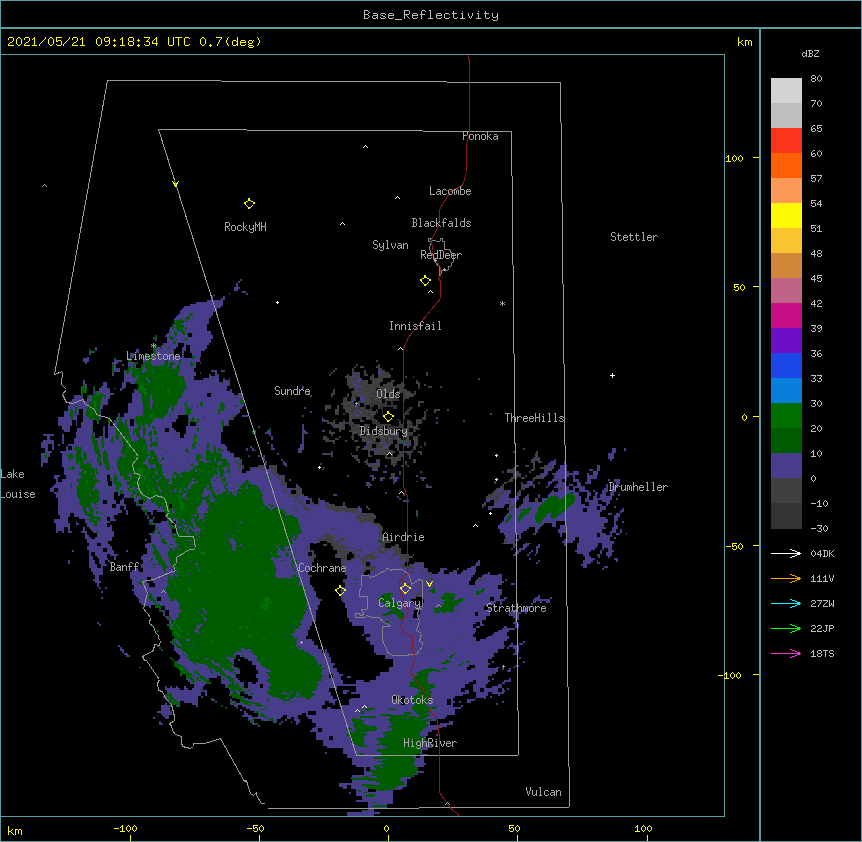Viewport: 862px width, 842px height.
Task: Click the Ponoka city label
Action: pyautogui.click(x=480, y=136)
